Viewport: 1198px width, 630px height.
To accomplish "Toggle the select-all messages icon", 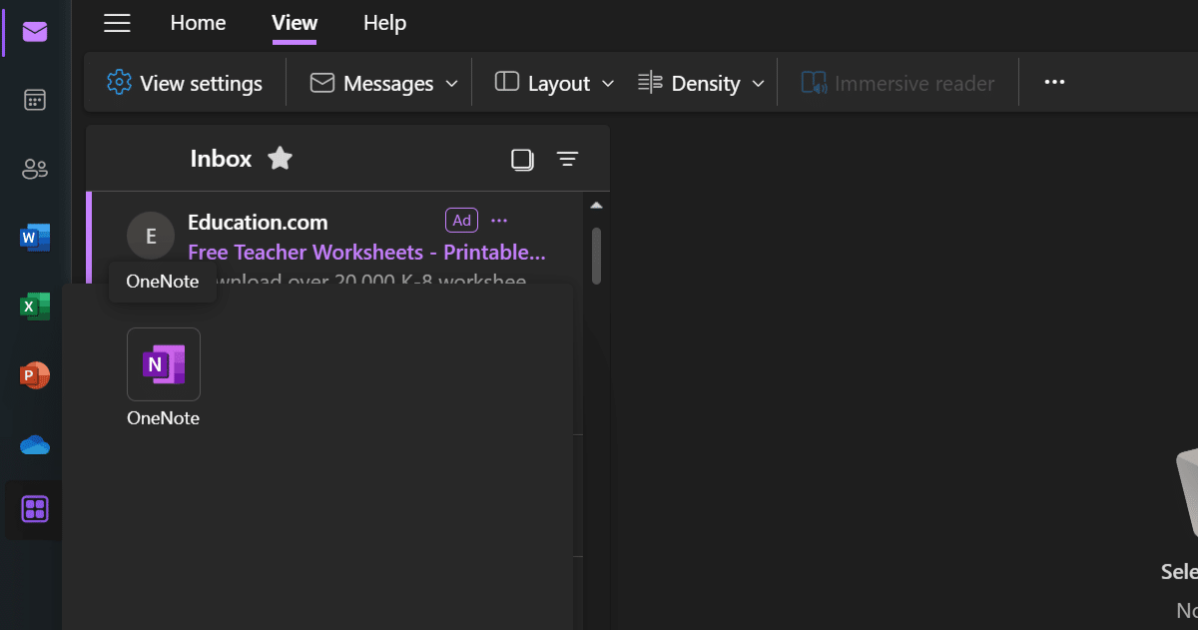I will coord(522,159).
